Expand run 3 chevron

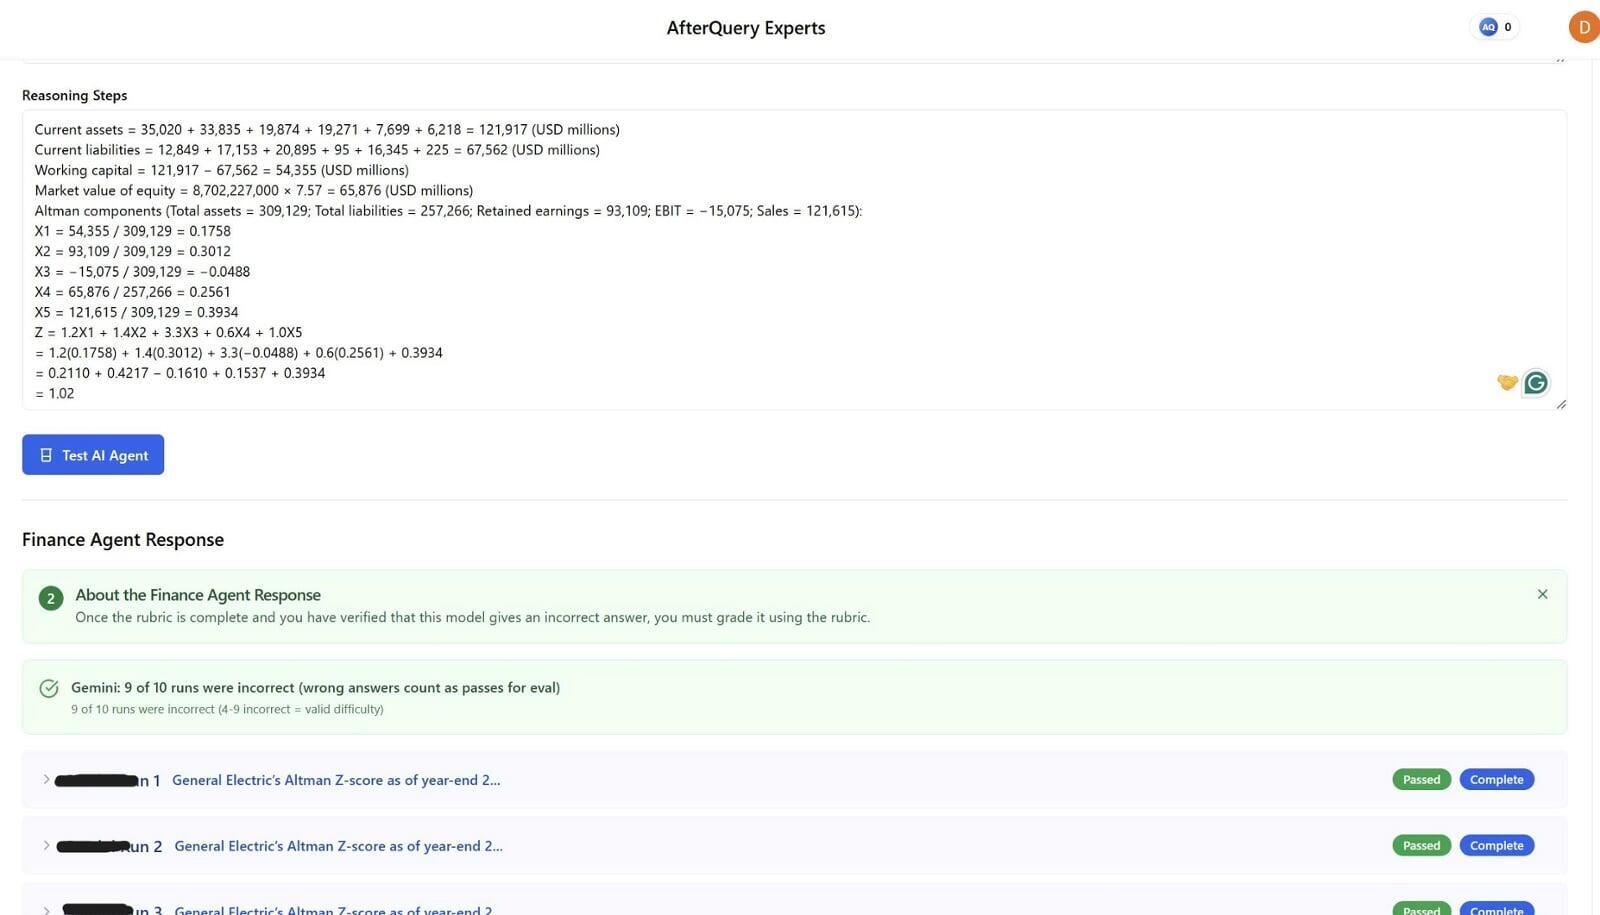point(46,909)
